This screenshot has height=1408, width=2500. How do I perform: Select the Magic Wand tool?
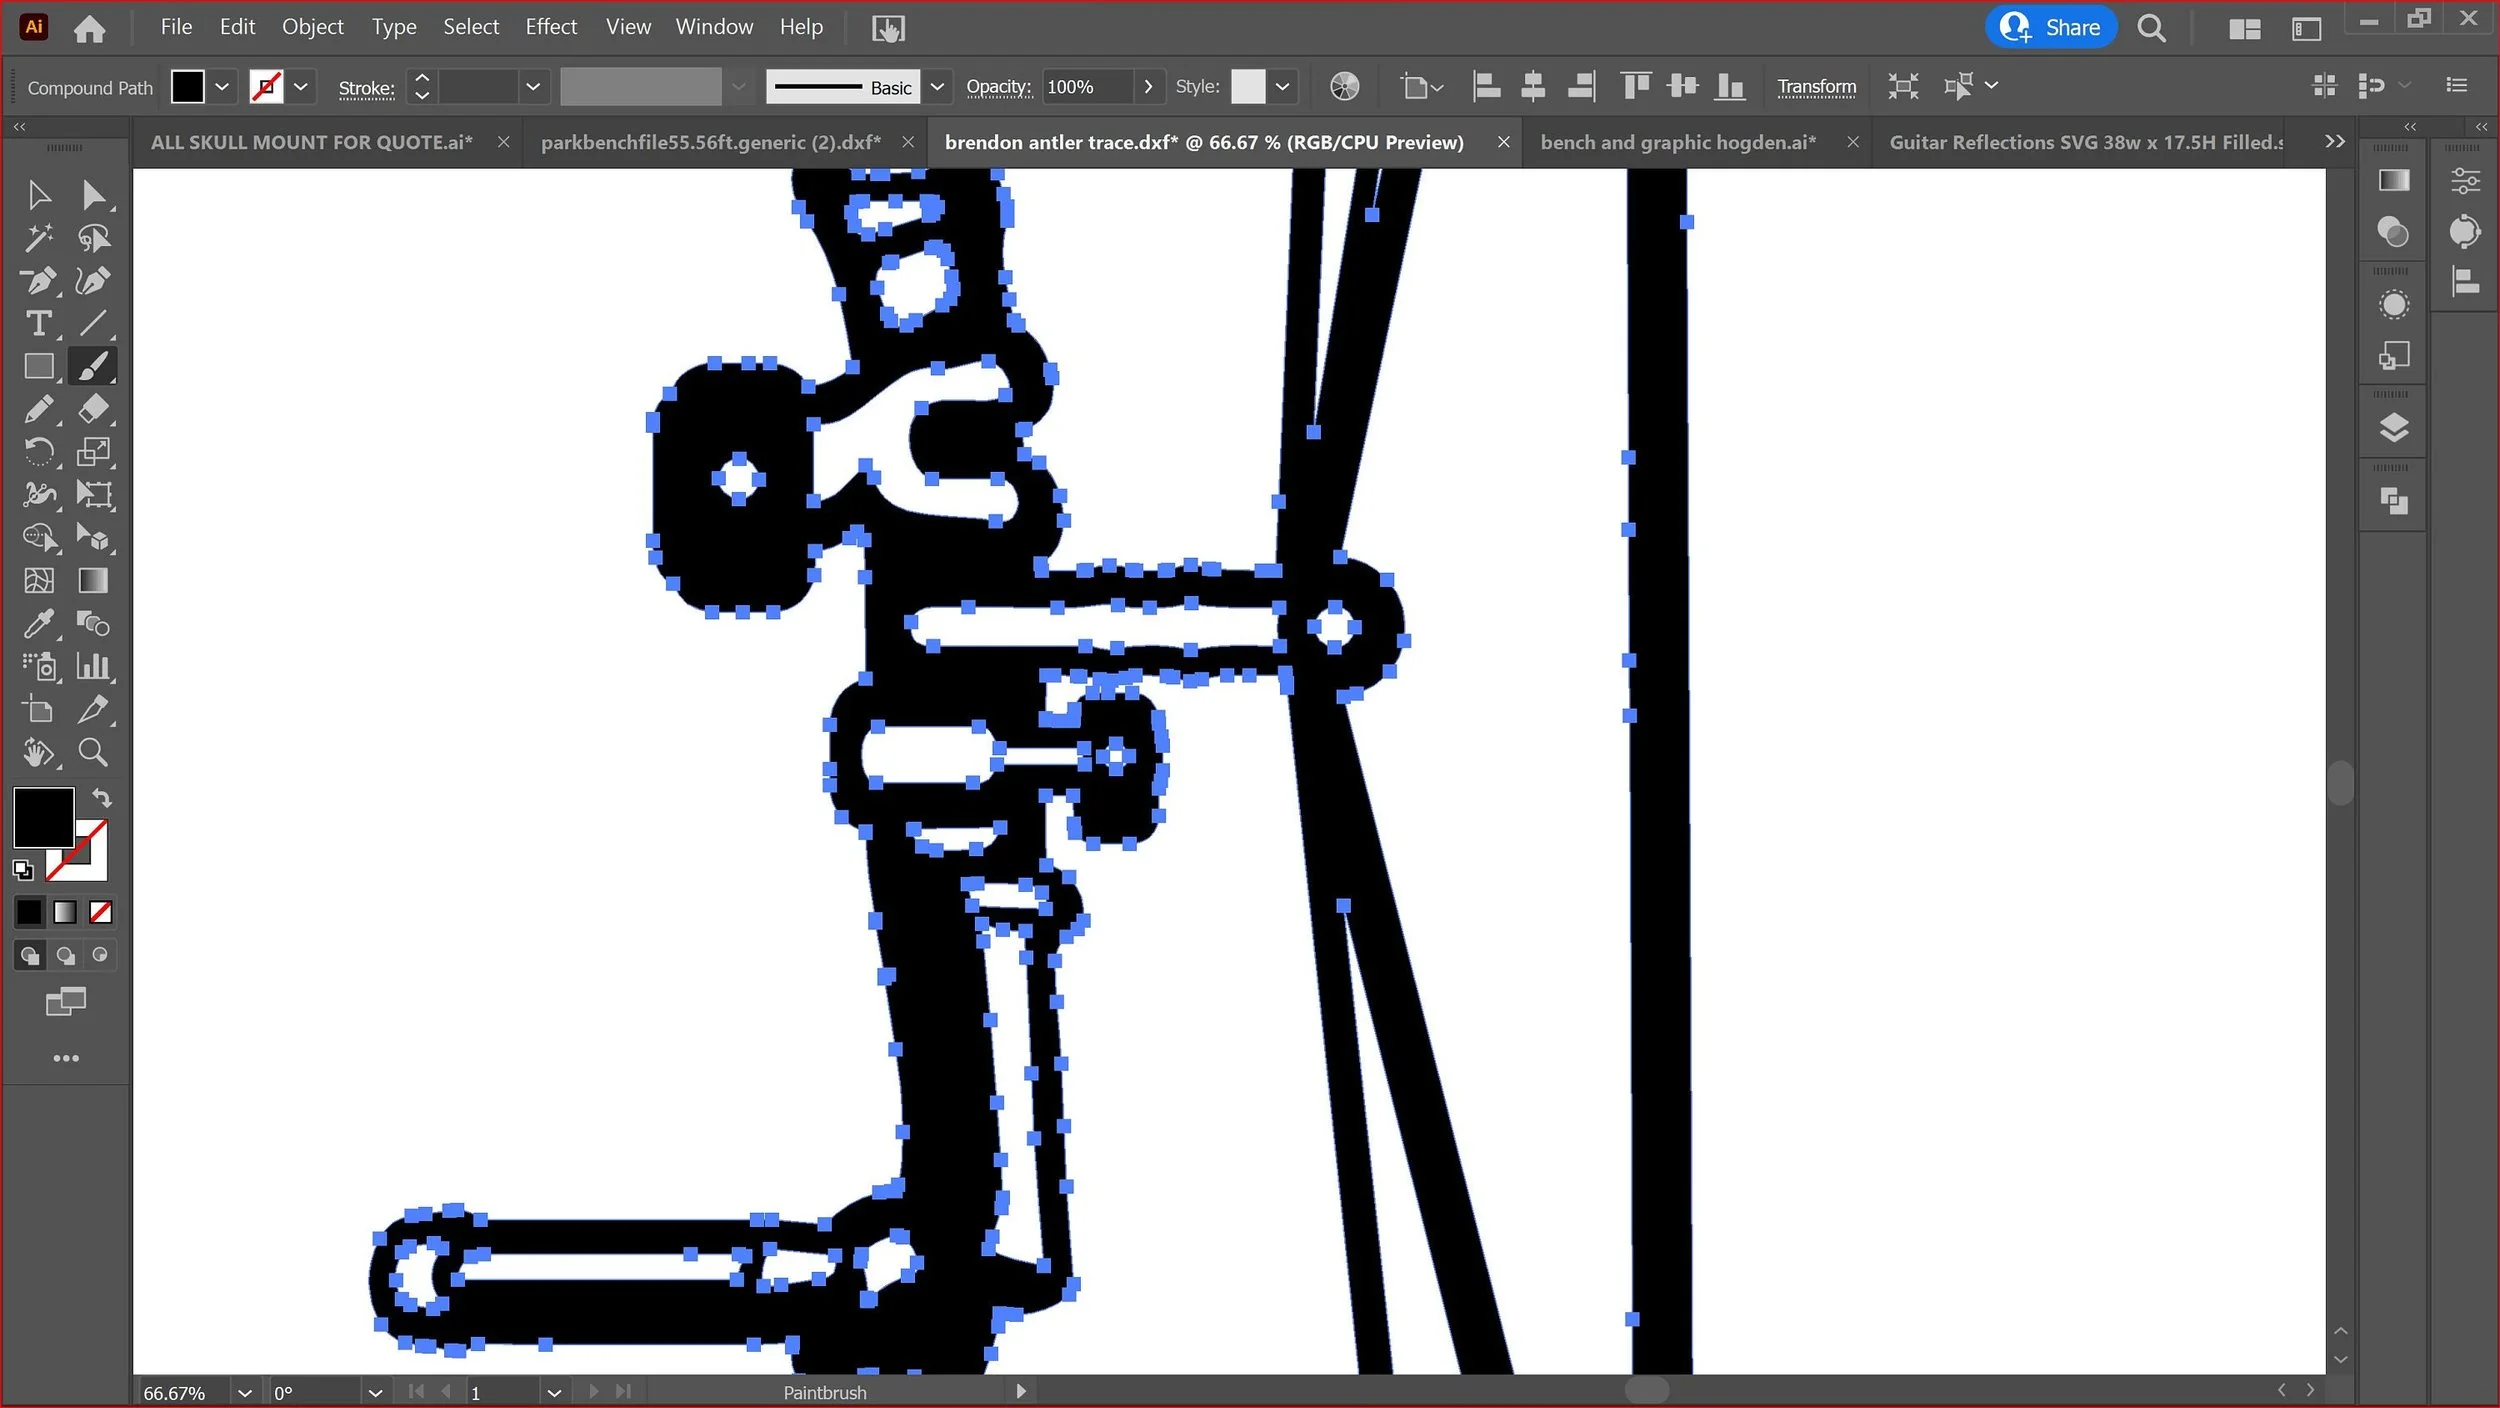click(38, 238)
